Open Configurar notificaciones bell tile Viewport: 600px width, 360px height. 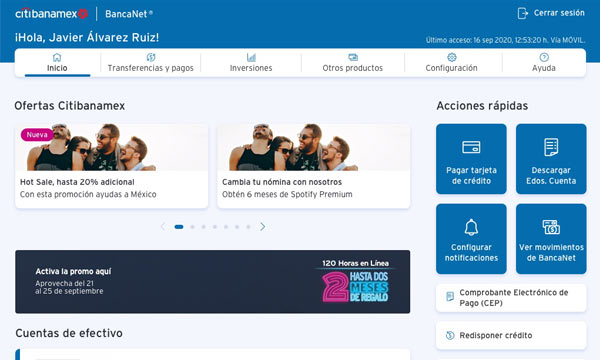point(471,239)
